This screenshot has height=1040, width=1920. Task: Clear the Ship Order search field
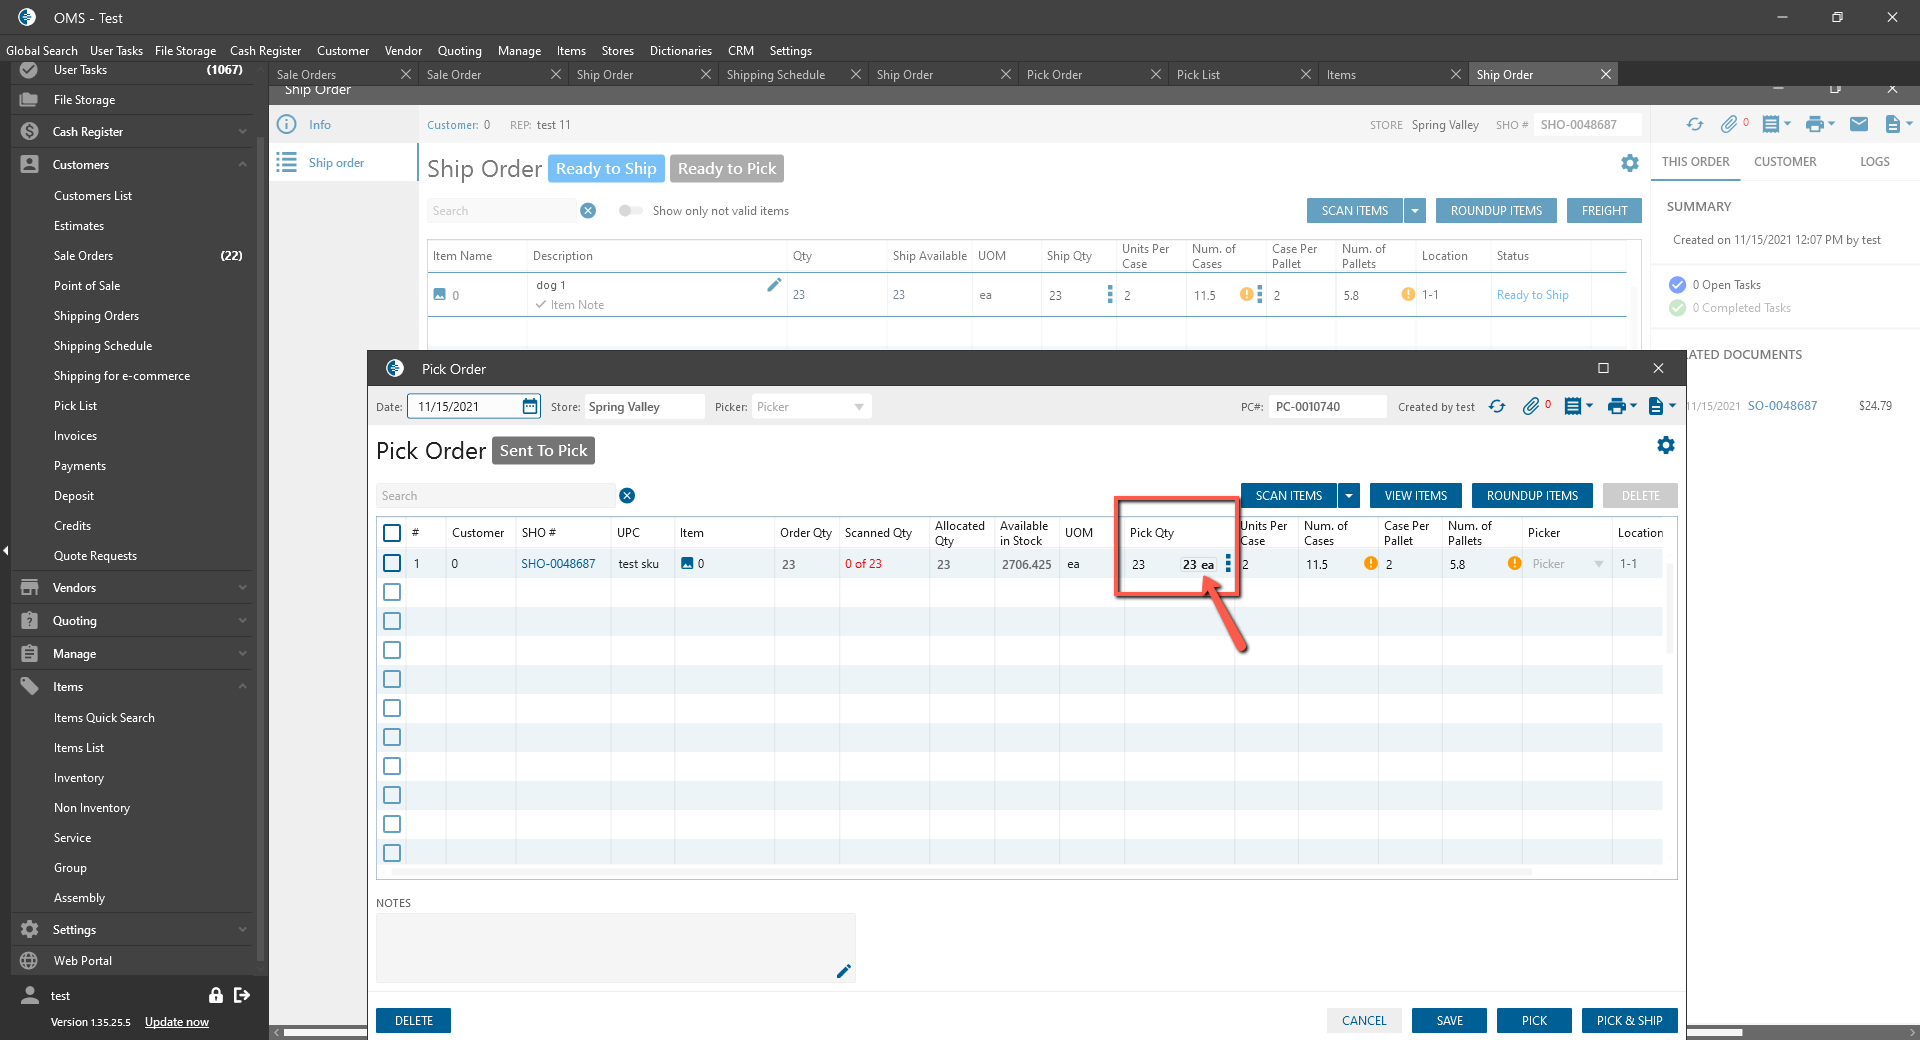(588, 211)
